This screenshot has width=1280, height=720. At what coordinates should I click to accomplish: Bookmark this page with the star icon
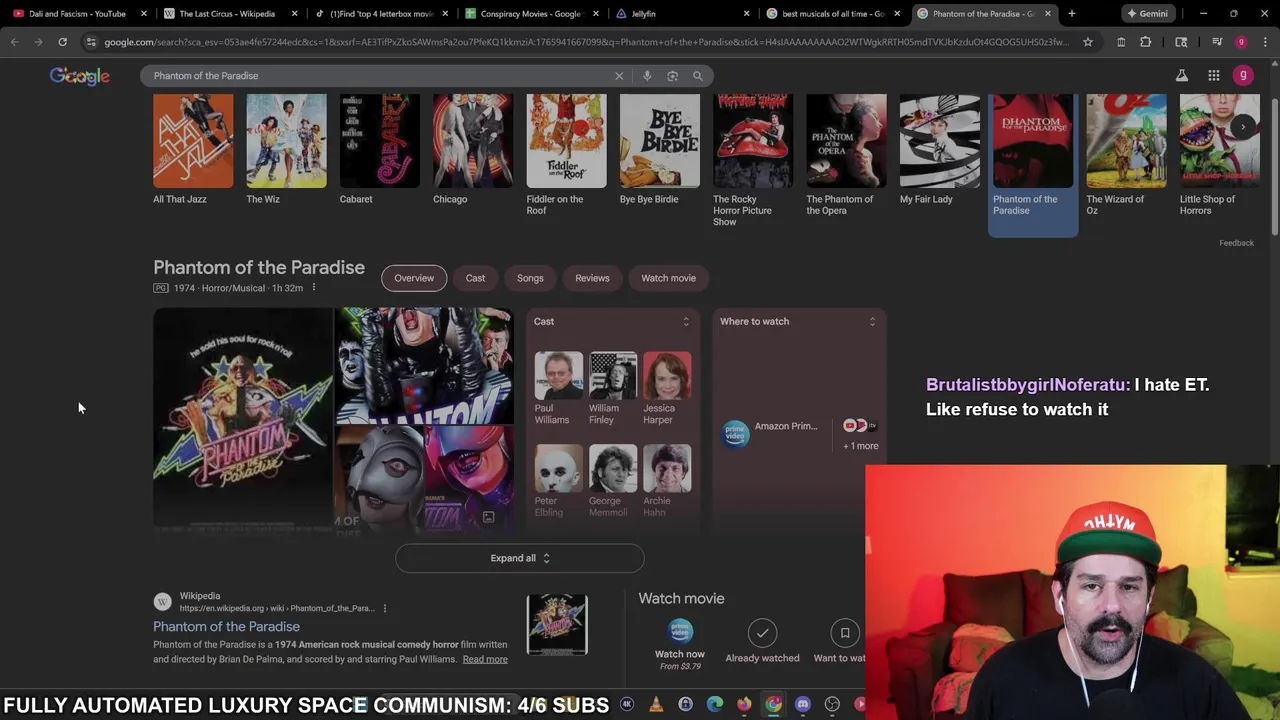click(1088, 42)
